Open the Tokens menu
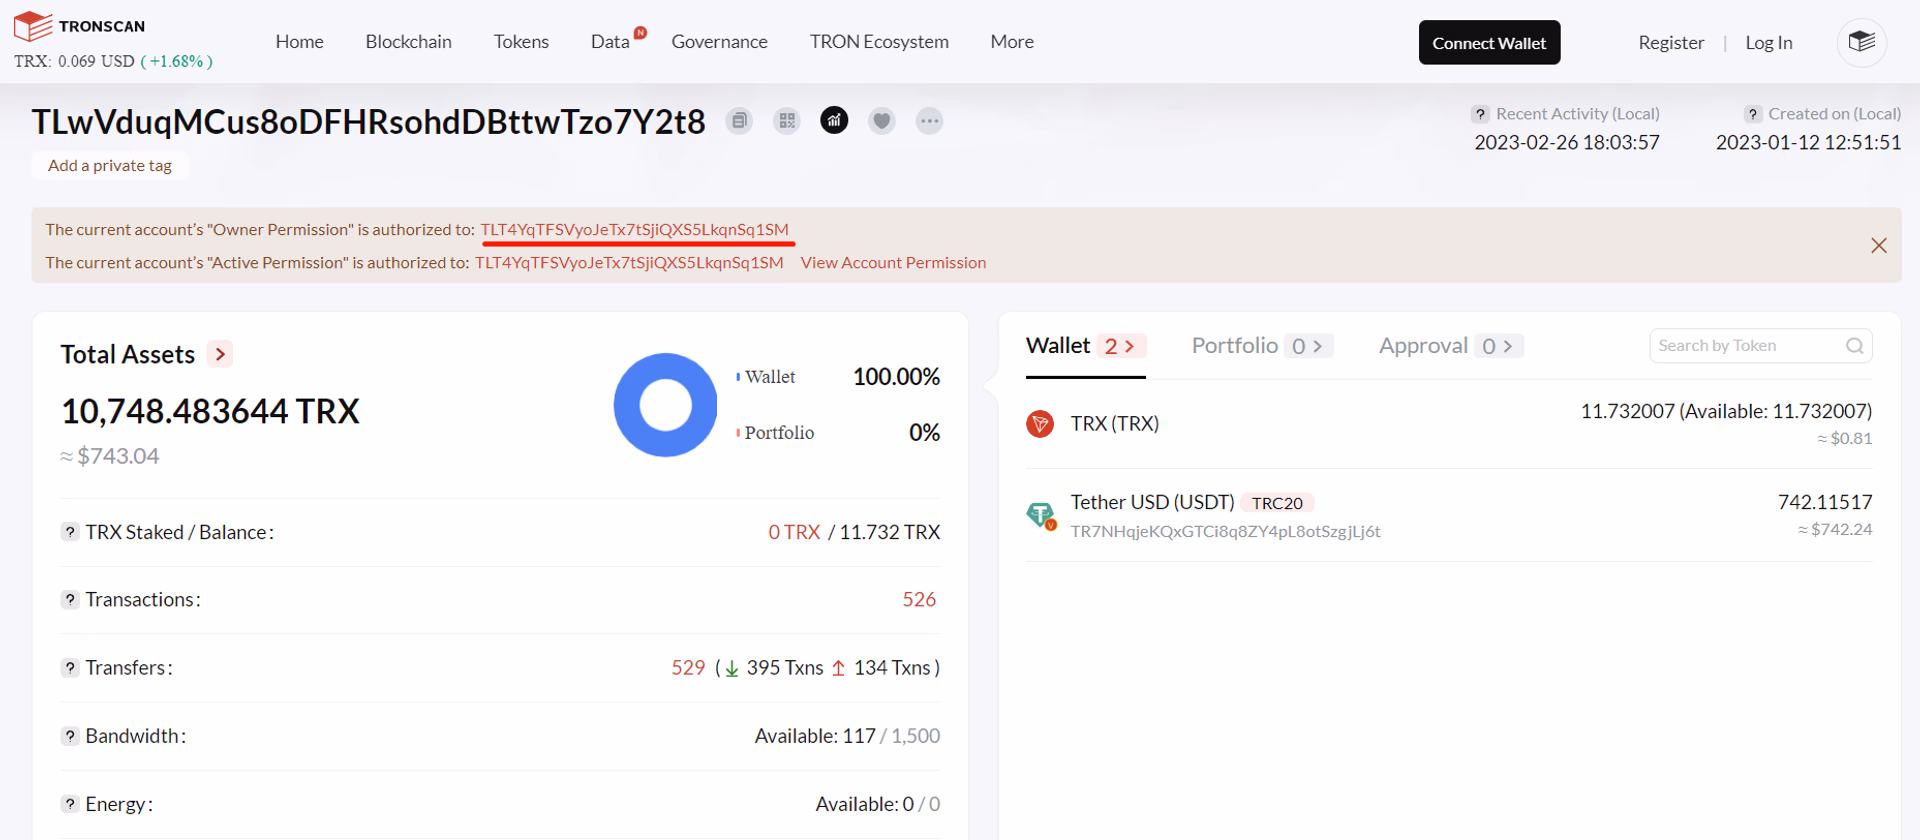The image size is (1920, 840). coord(521,42)
